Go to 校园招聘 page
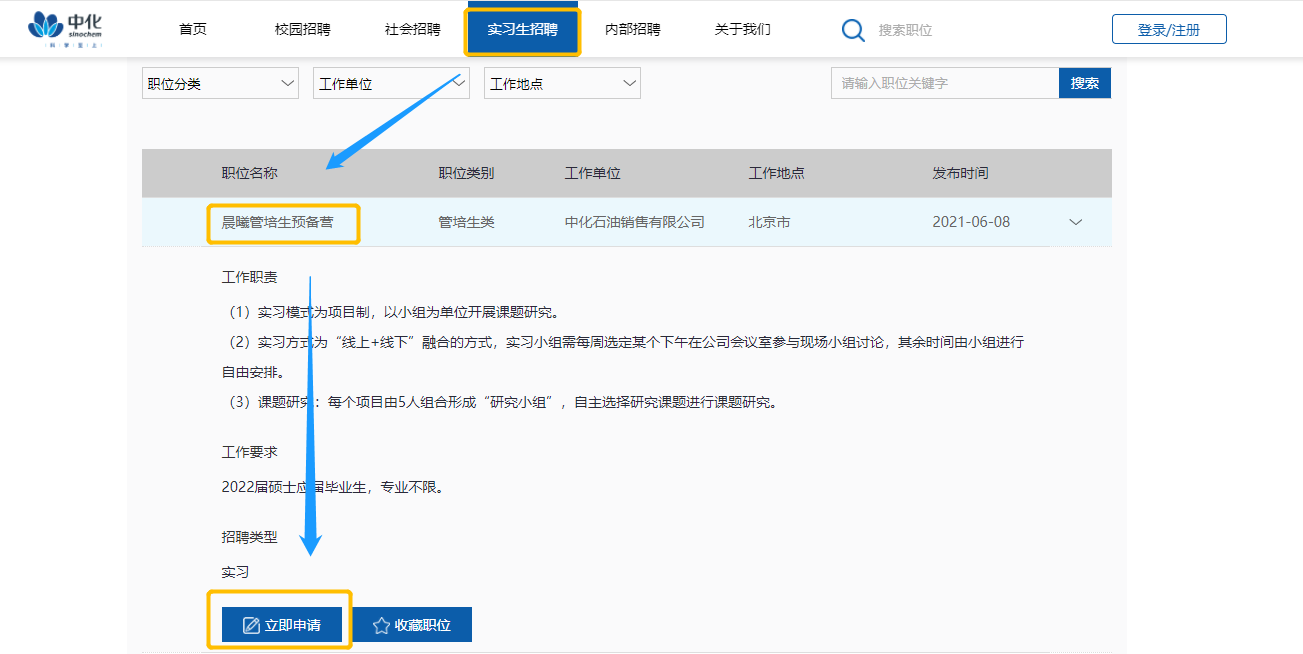This screenshot has height=654, width=1303. coord(302,29)
